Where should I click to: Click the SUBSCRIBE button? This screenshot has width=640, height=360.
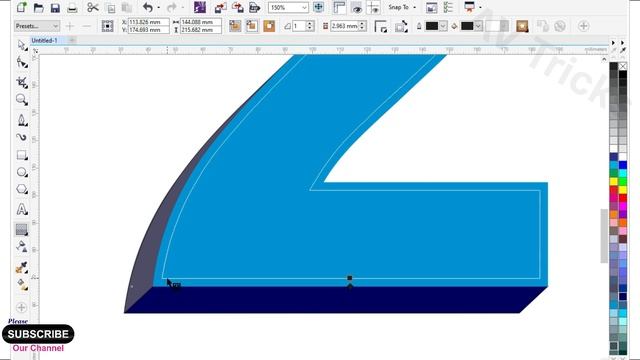click(38, 334)
